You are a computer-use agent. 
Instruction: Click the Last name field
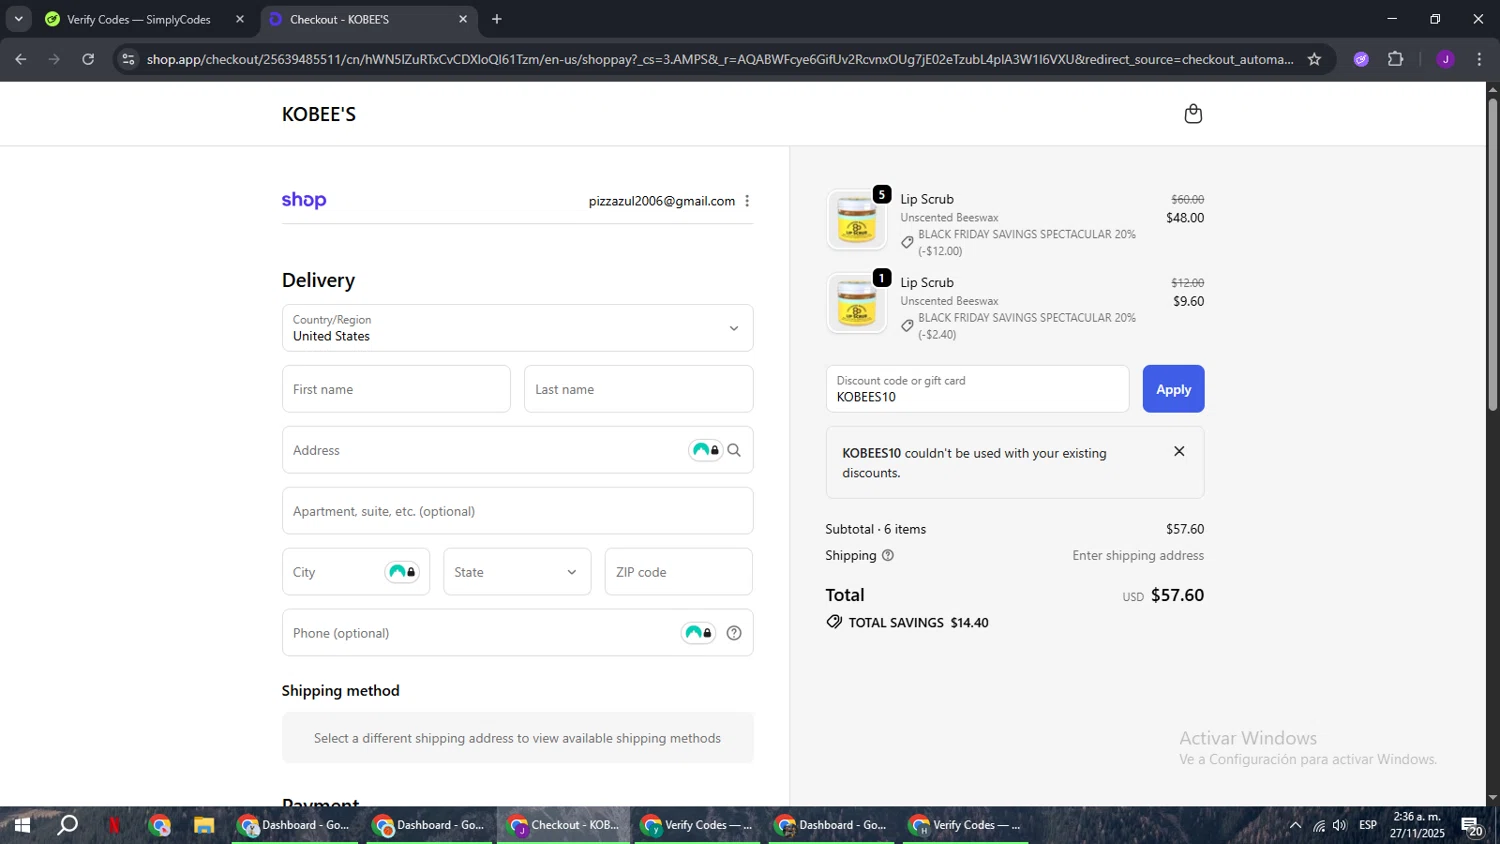(x=638, y=389)
